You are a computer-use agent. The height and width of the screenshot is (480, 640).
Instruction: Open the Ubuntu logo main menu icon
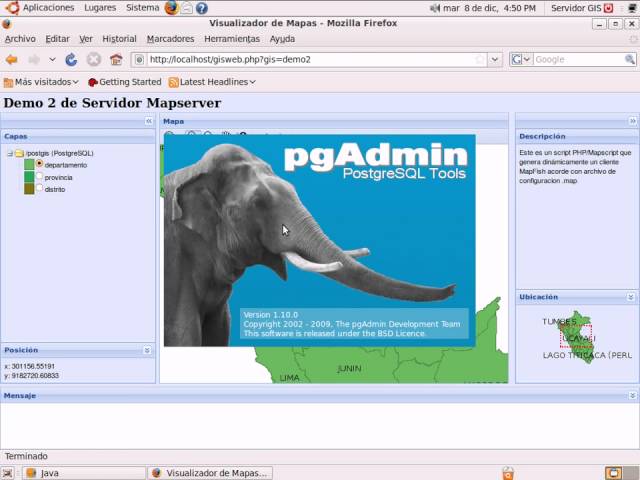[x=13, y=7]
